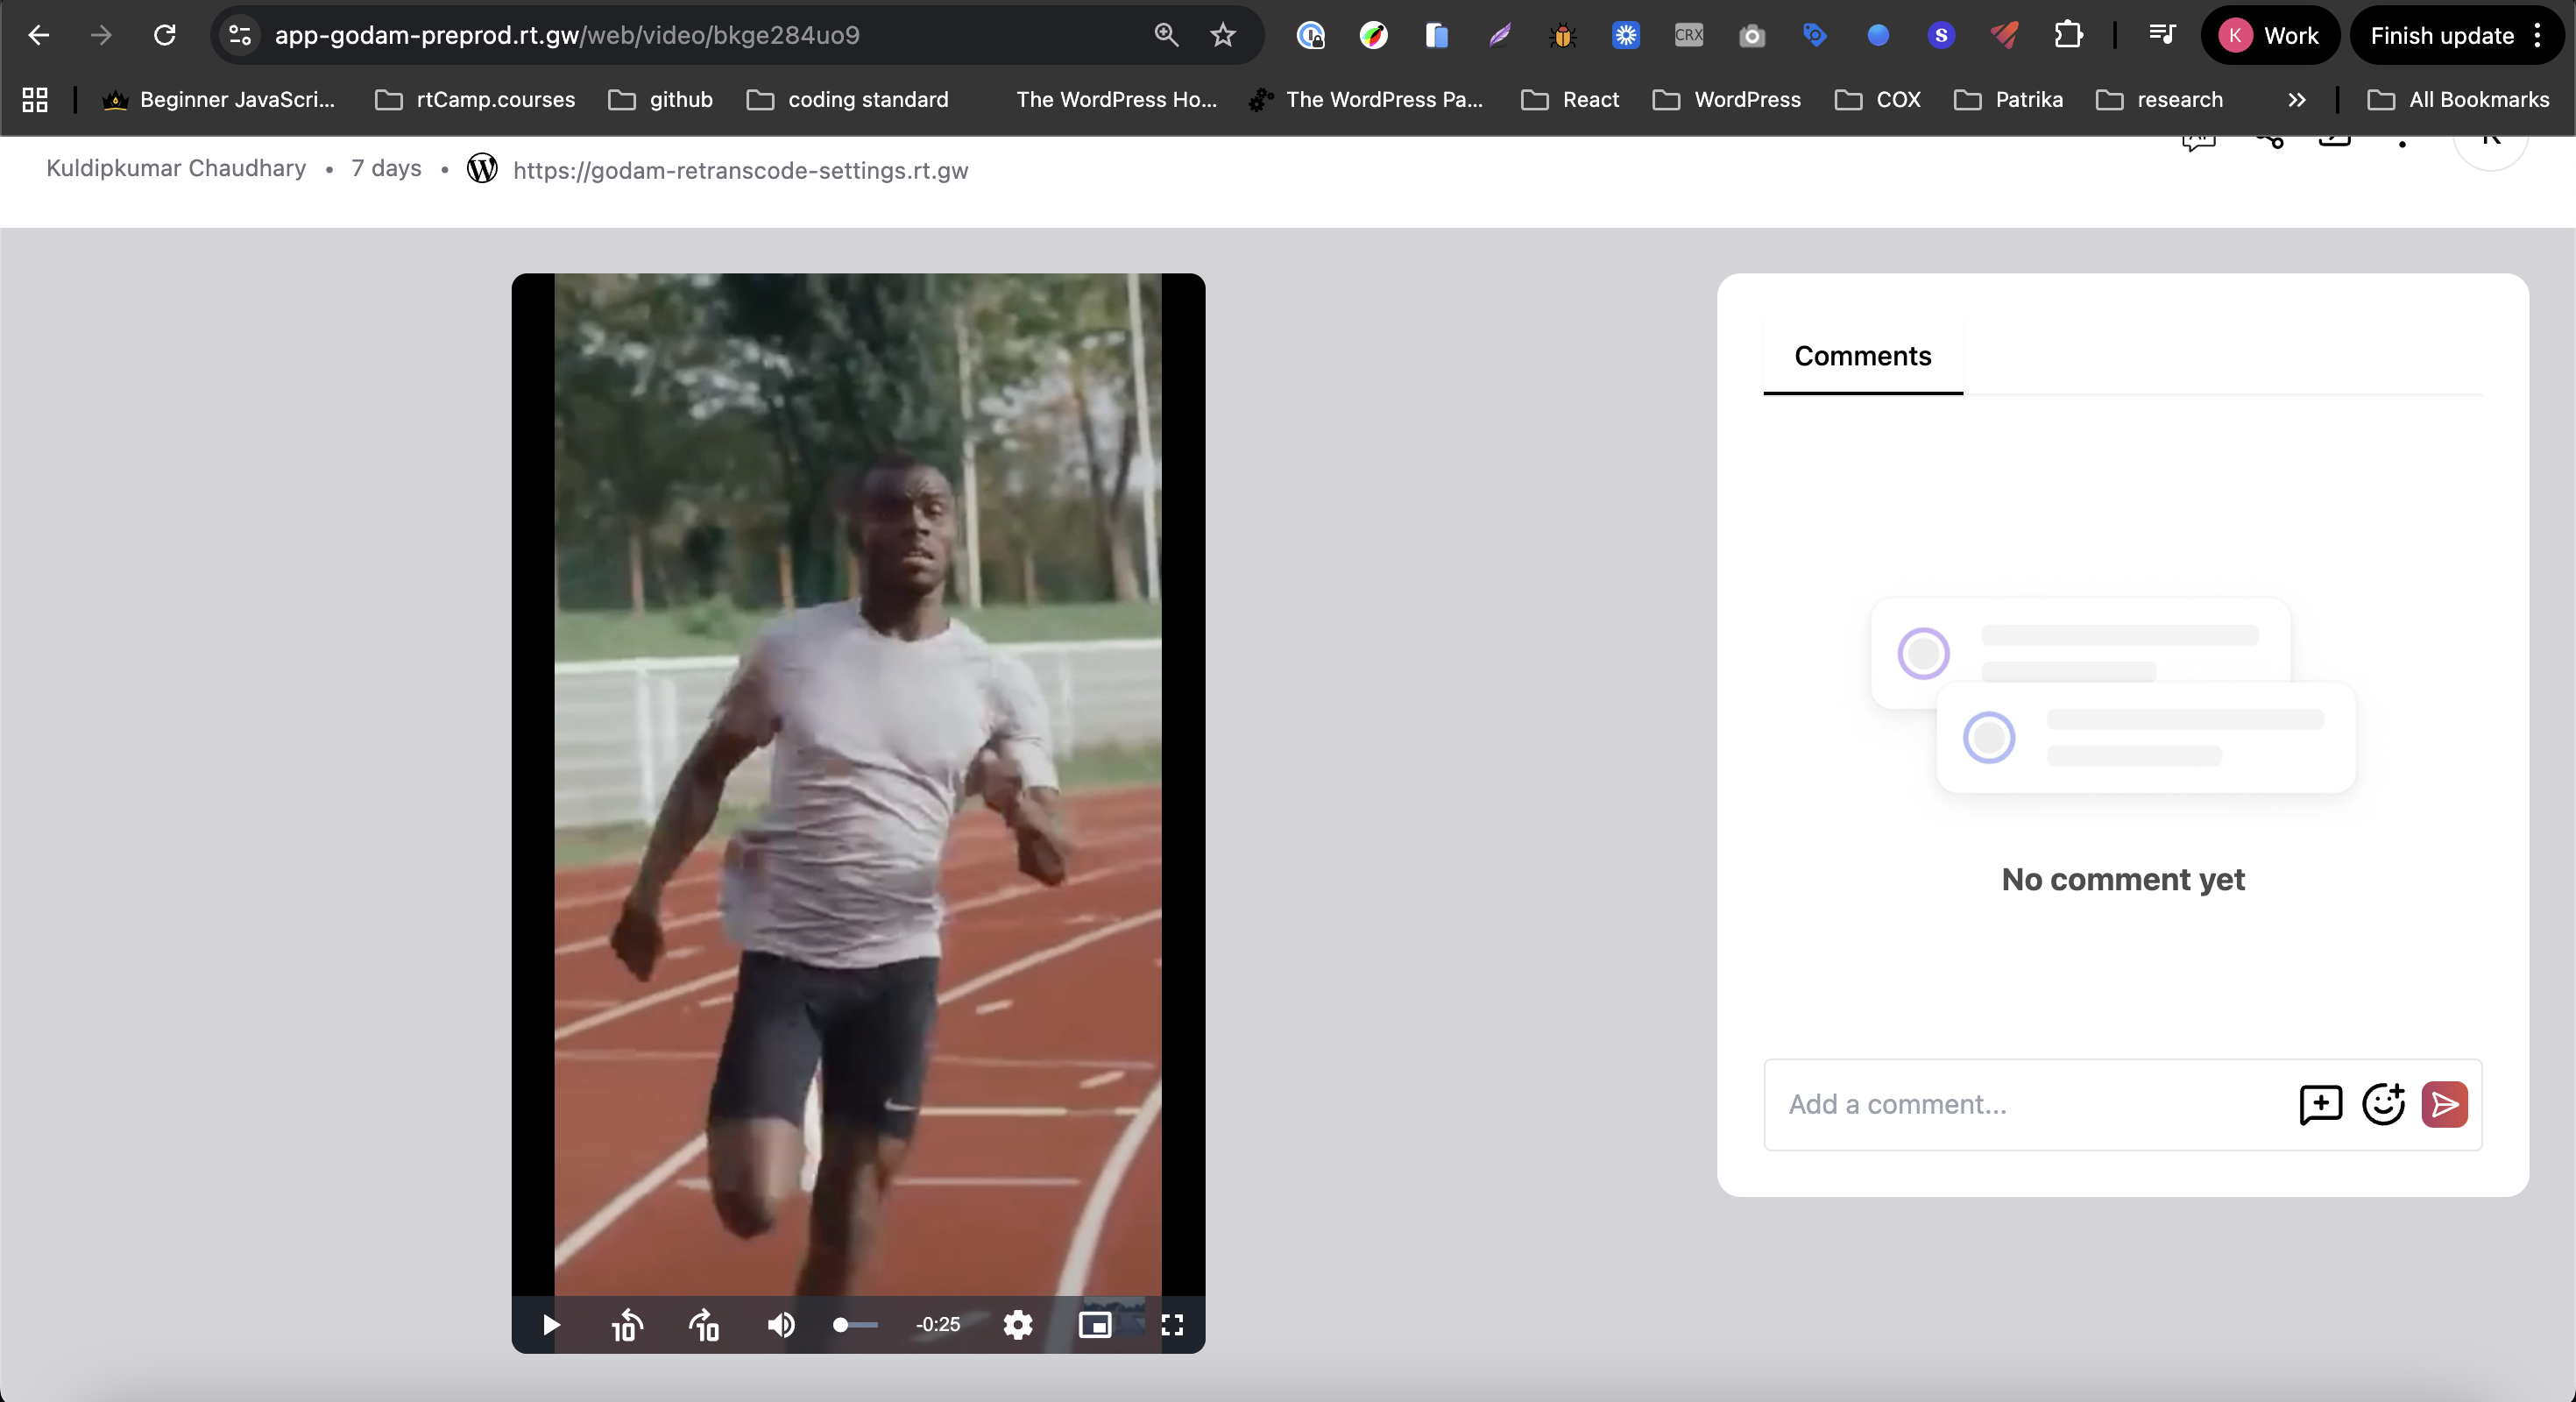2576x1402 pixels.
Task: Open the All Bookmarks folder
Action: pos(2459,100)
